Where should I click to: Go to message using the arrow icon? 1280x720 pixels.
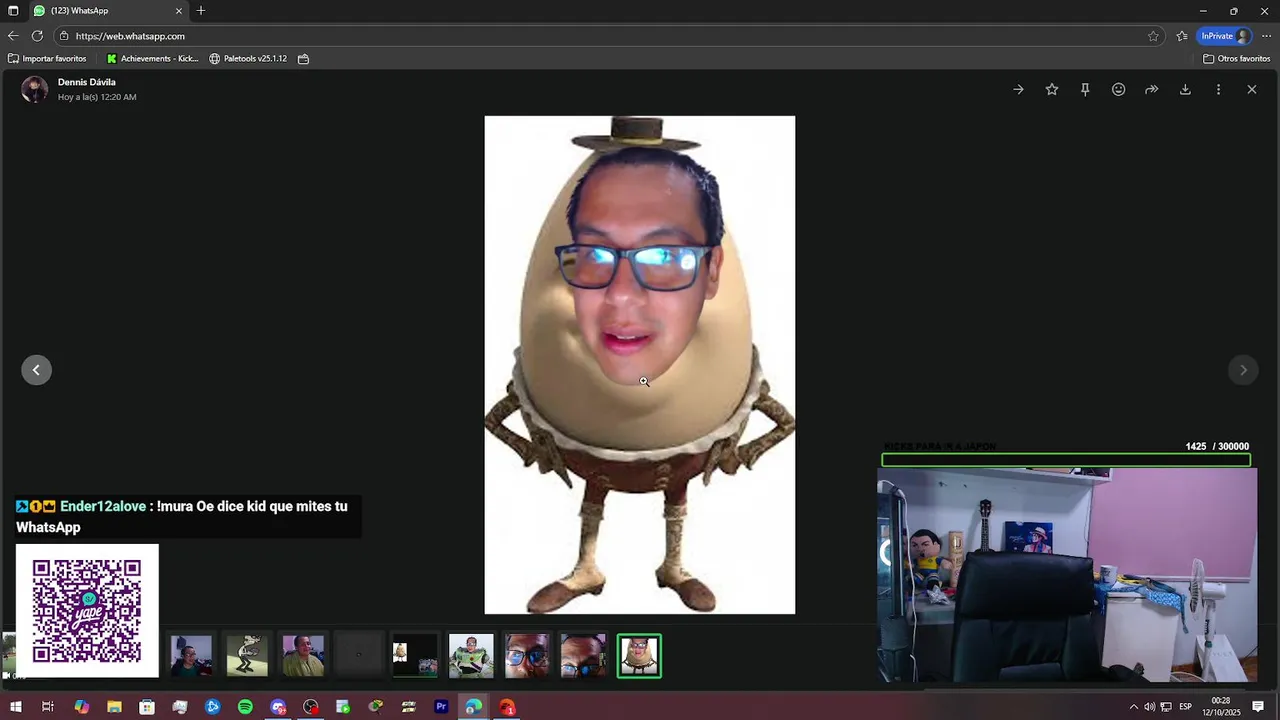point(1018,89)
